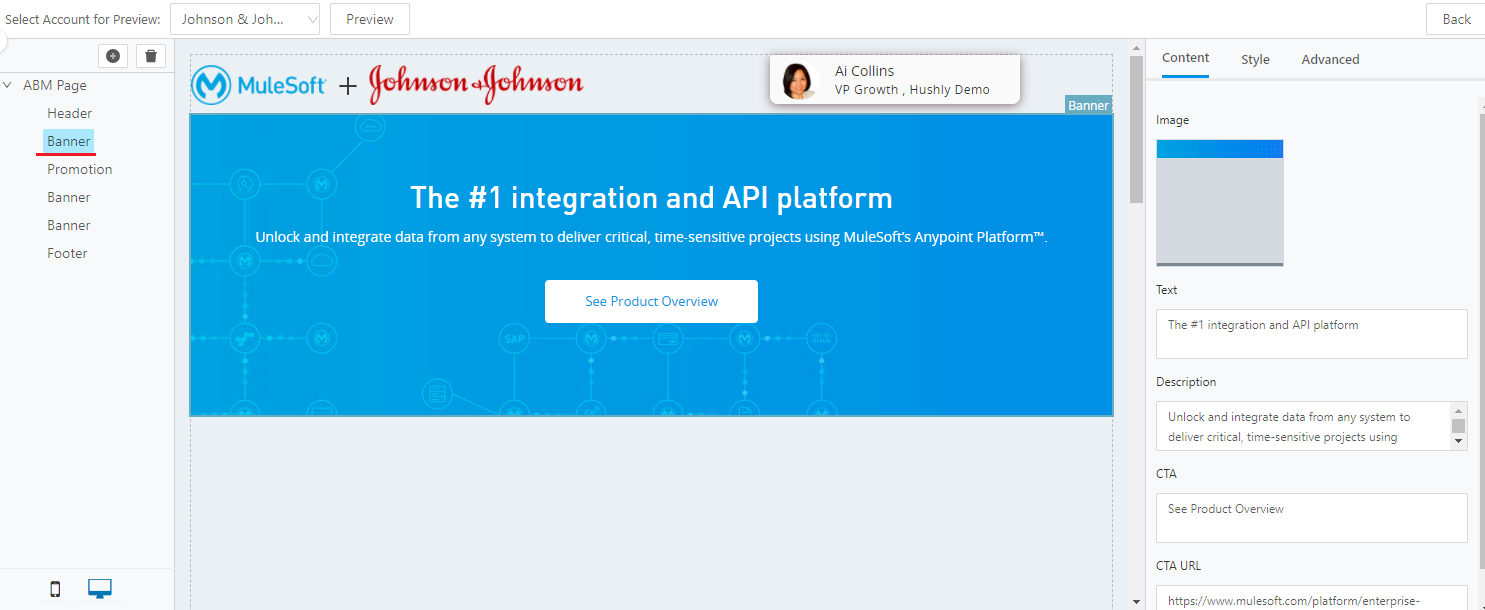Viewport: 1485px width, 610px height.
Task: Select the highlighted Banner tree item
Action: [x=69, y=141]
